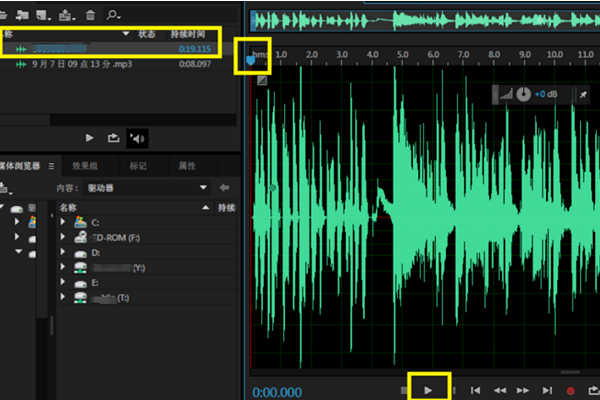Collapse the left tree pane via small arrow
The width and height of the screenshot is (600, 400).
(x=52, y=216)
